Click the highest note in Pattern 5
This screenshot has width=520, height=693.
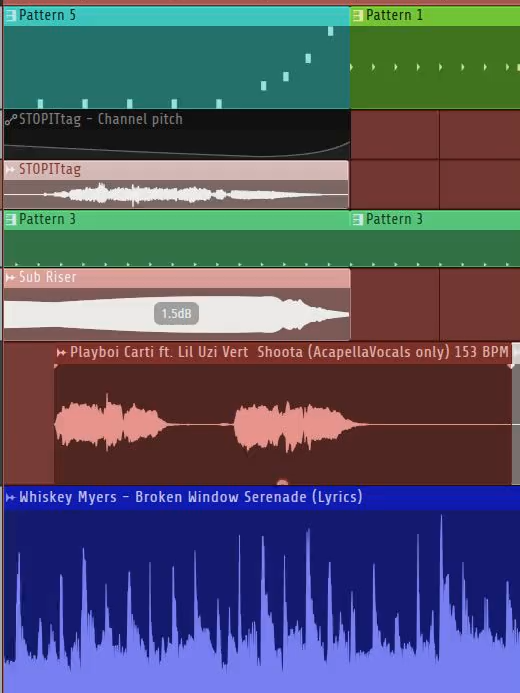330,31
